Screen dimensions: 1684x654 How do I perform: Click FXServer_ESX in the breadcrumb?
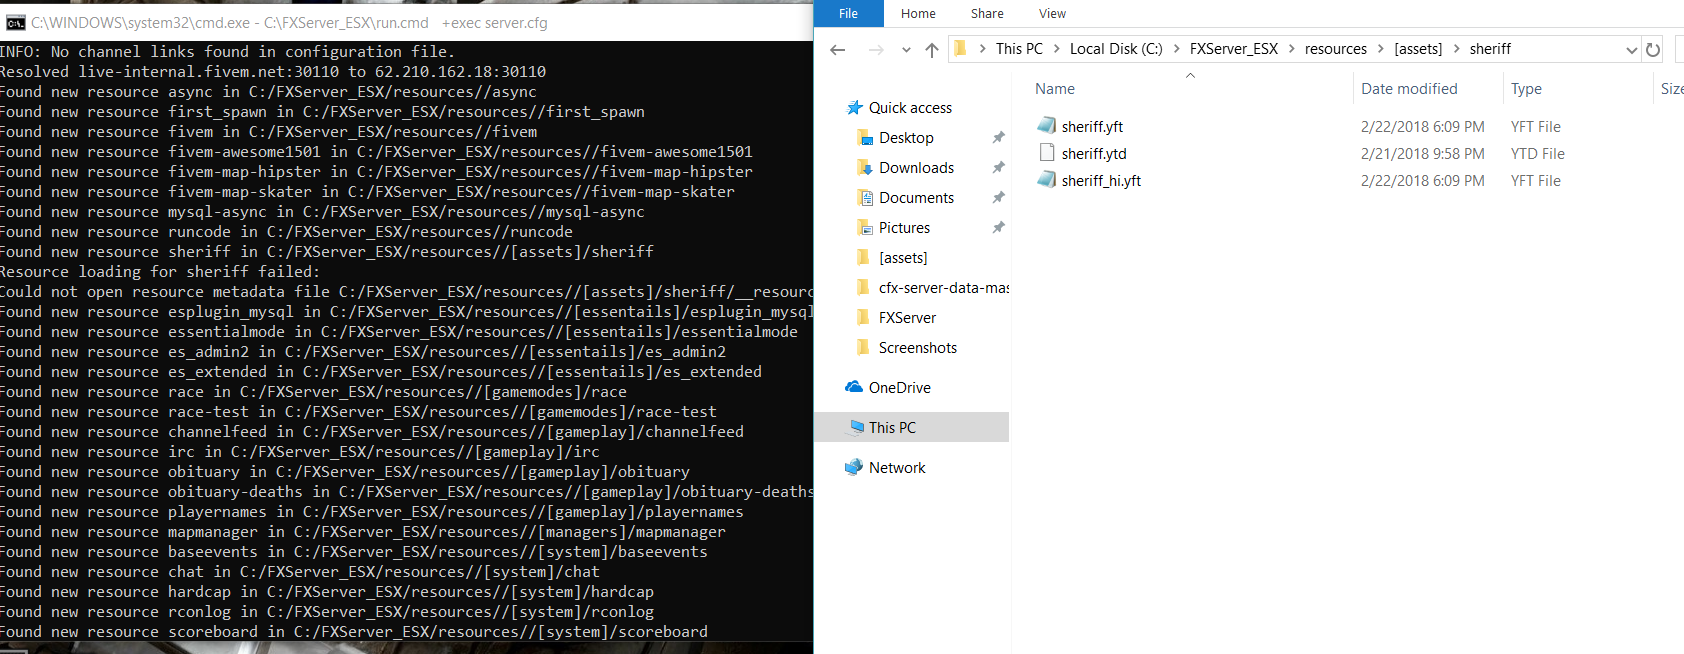point(1234,49)
